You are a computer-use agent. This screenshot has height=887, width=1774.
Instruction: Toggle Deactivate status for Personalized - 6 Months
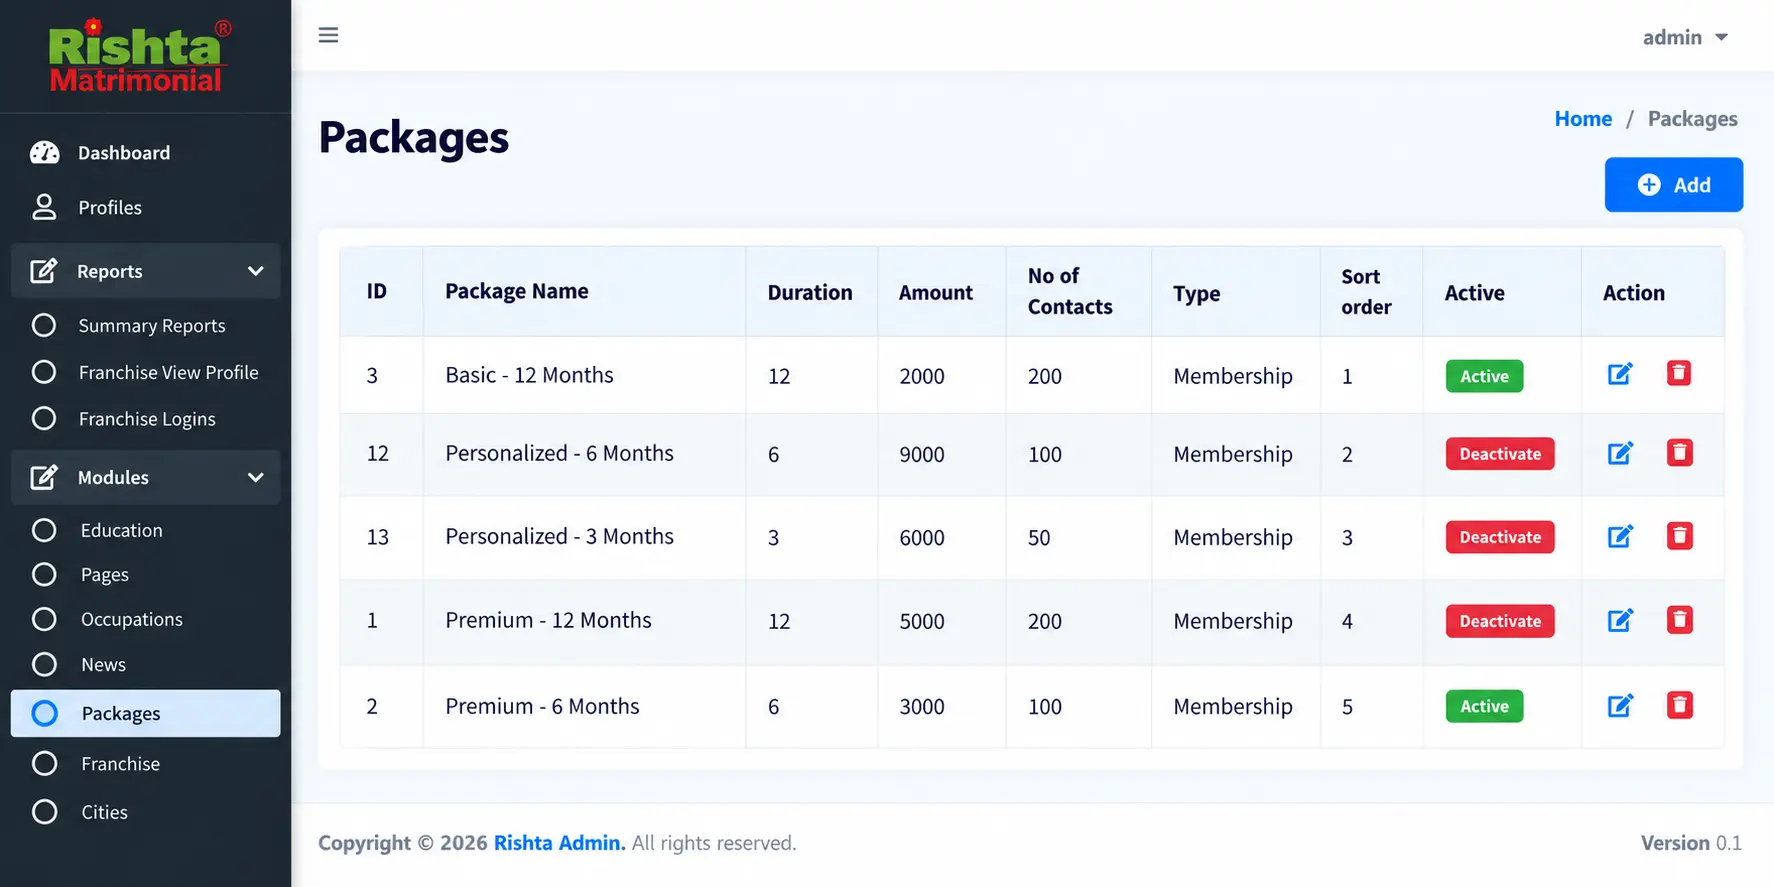tap(1500, 454)
